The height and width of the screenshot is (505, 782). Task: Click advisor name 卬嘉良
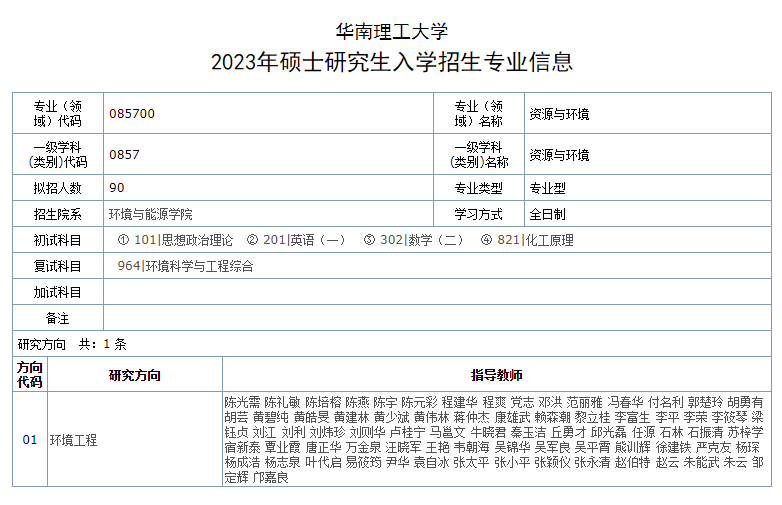271,478
